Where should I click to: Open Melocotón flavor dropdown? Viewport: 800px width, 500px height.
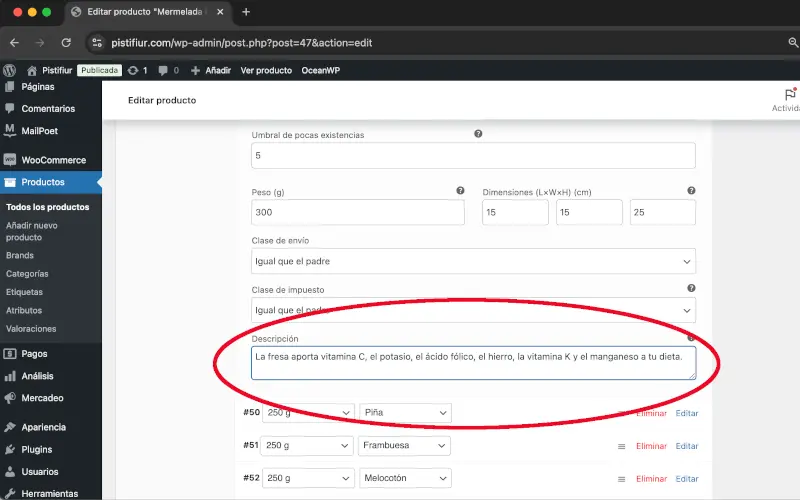(405, 478)
